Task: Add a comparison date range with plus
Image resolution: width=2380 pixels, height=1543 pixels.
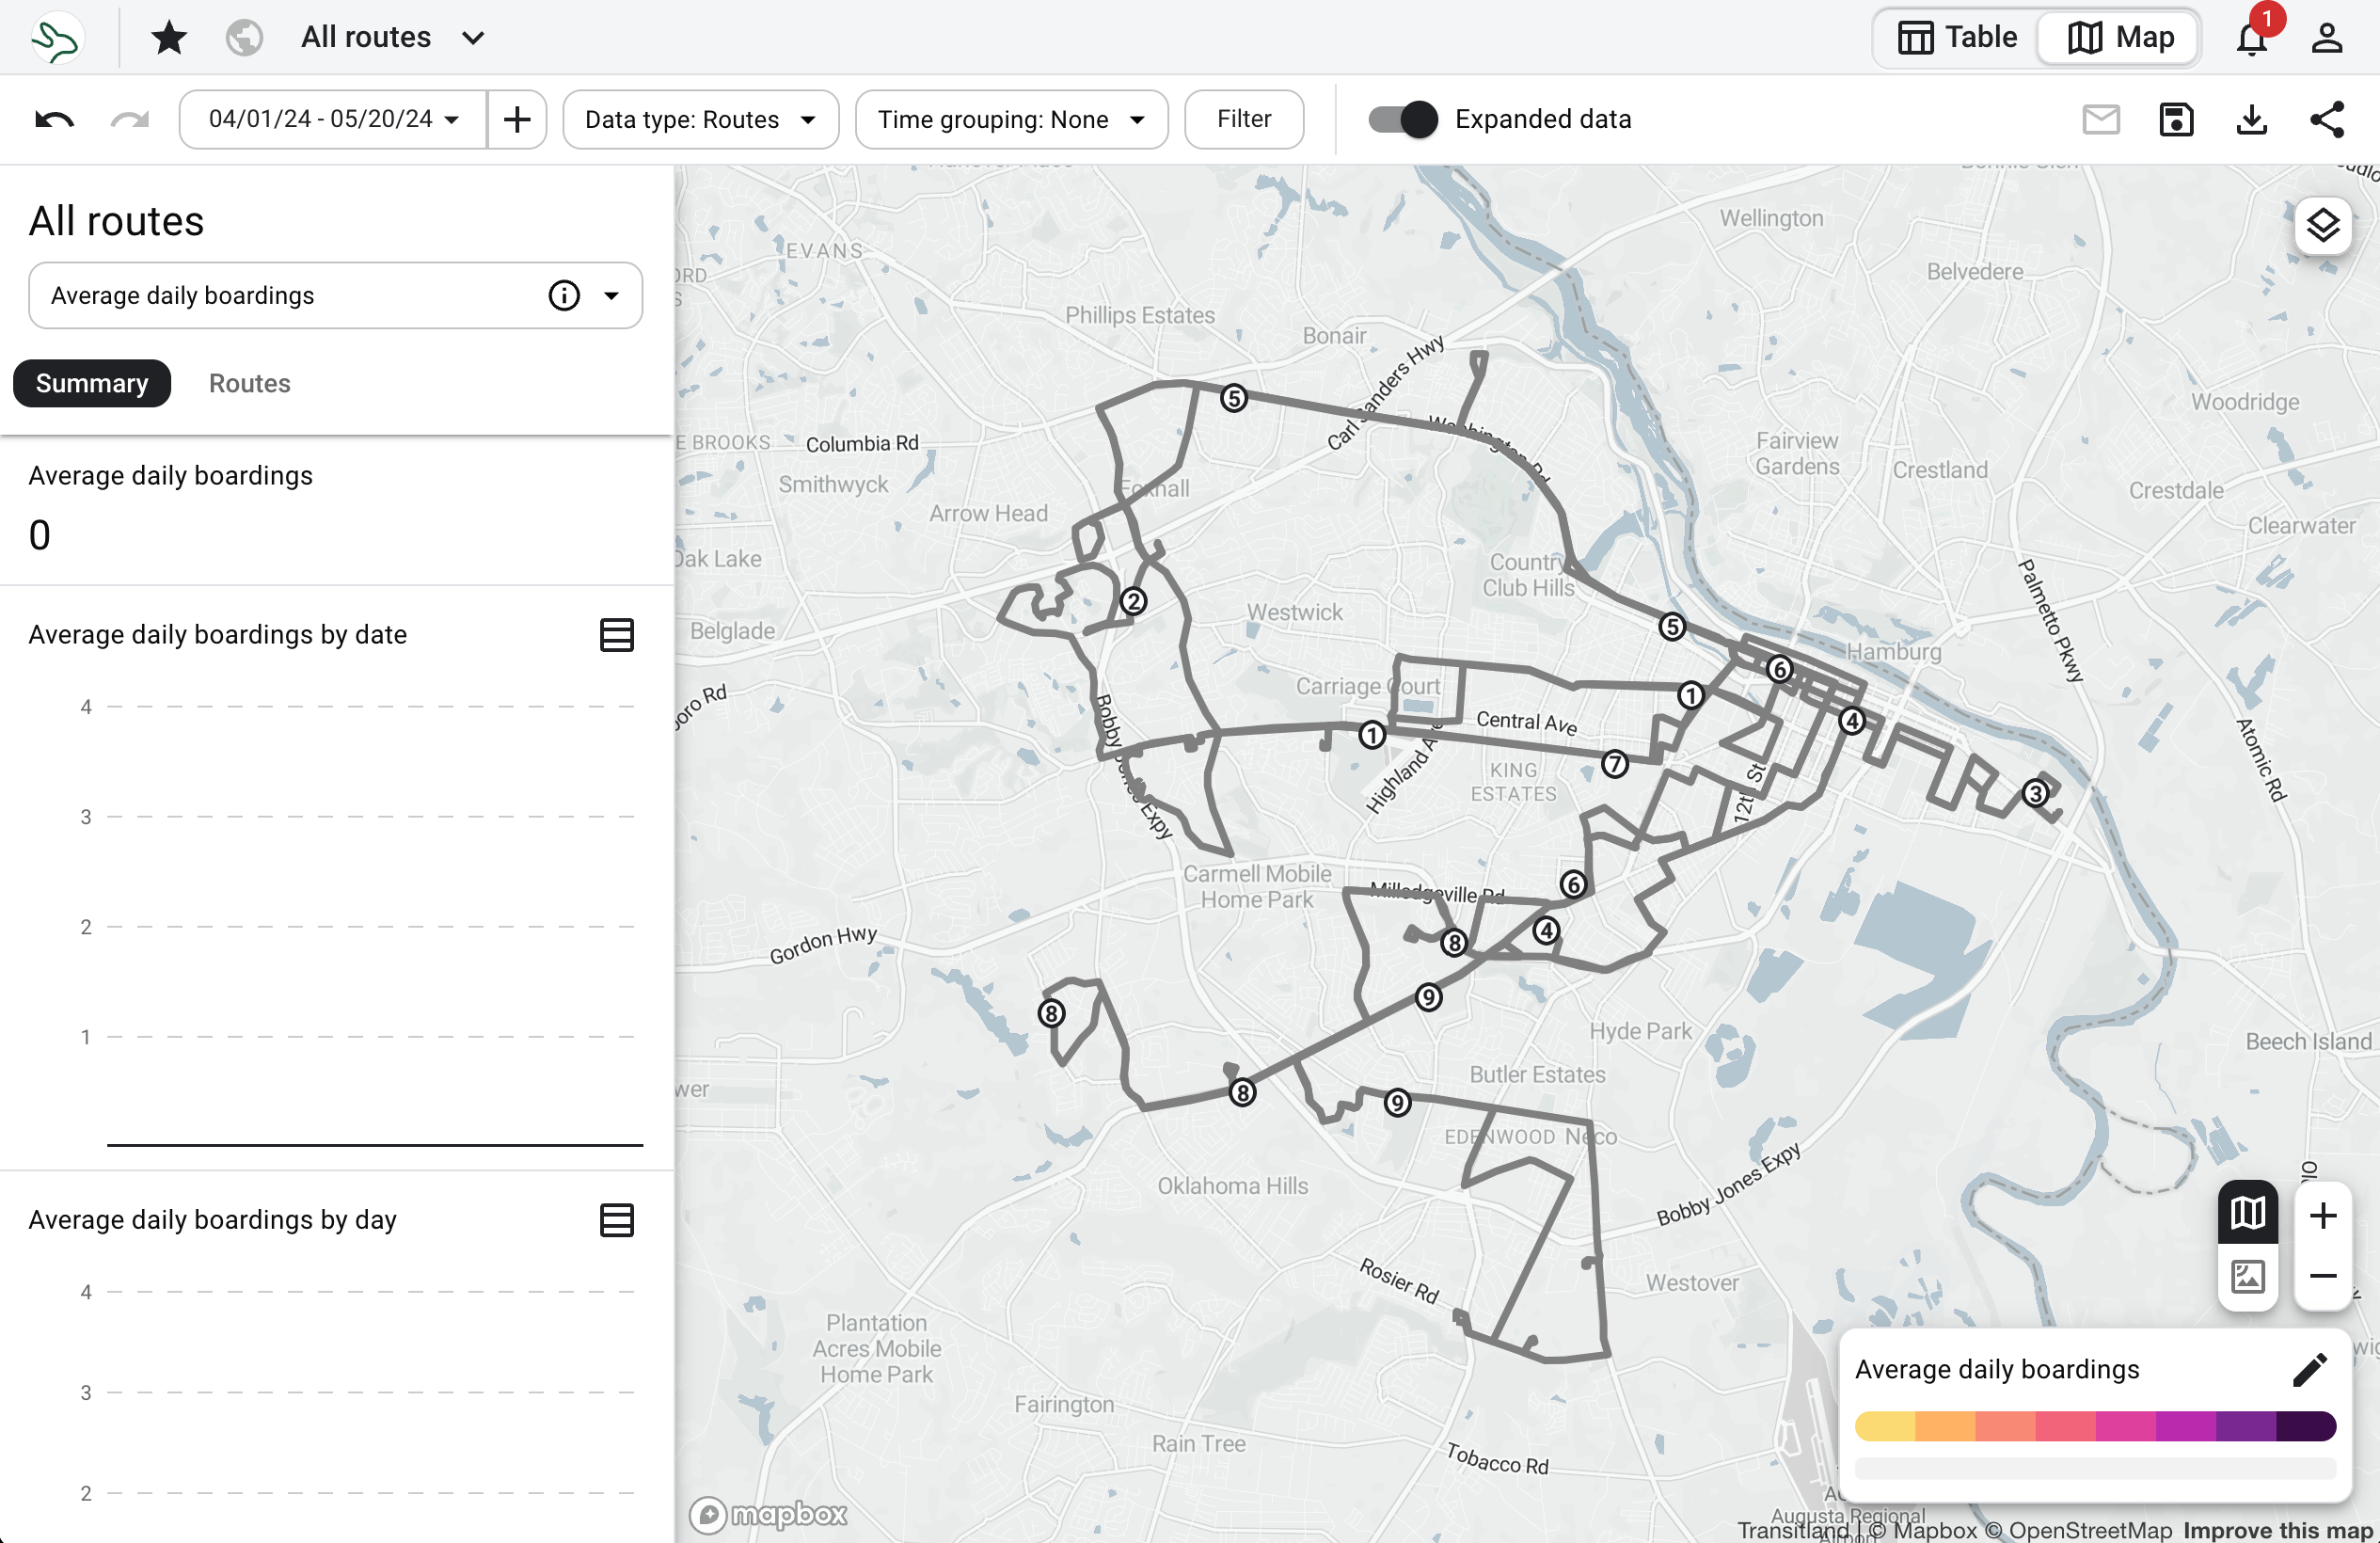Action: pyautogui.click(x=517, y=119)
